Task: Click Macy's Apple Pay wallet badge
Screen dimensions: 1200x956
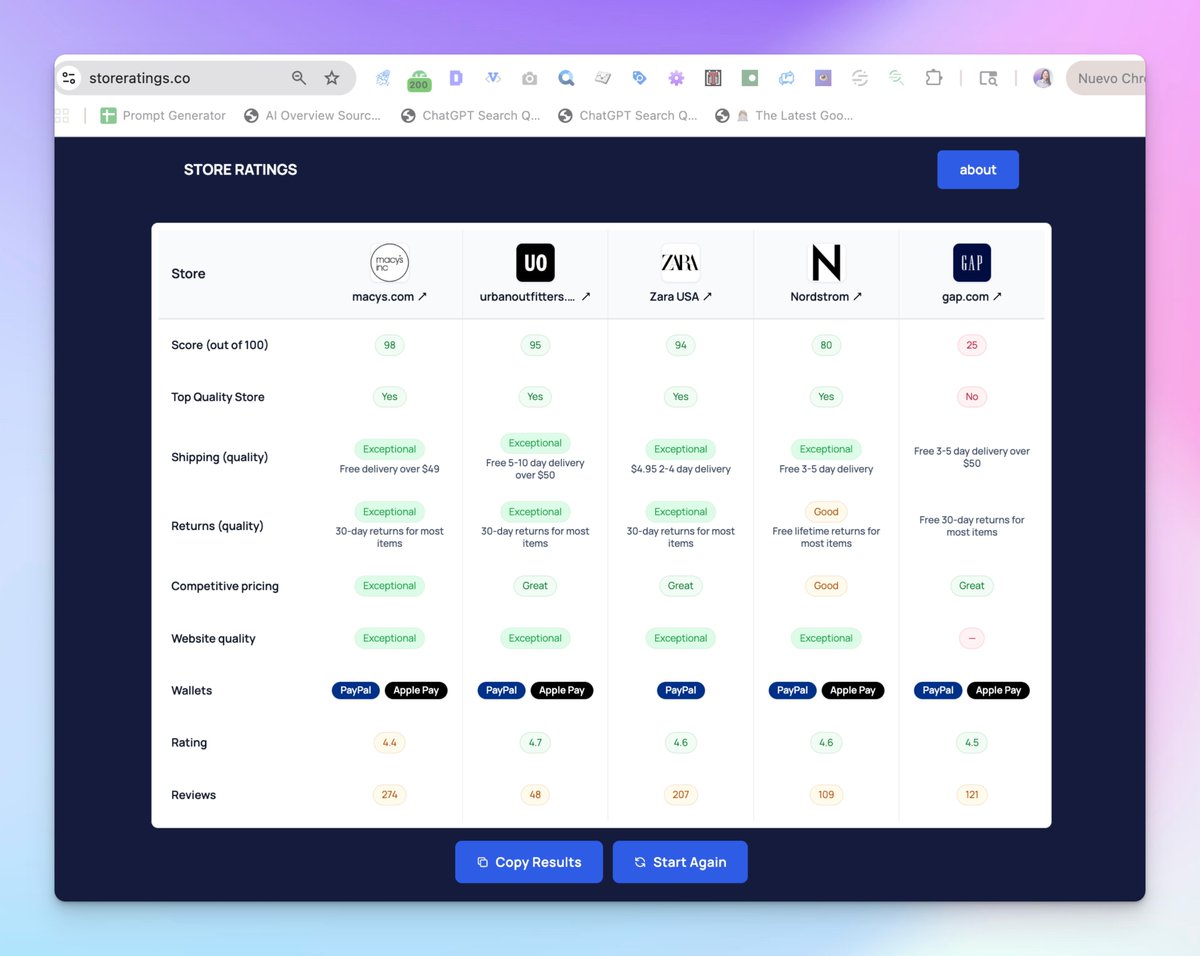Action: pyautogui.click(x=416, y=690)
